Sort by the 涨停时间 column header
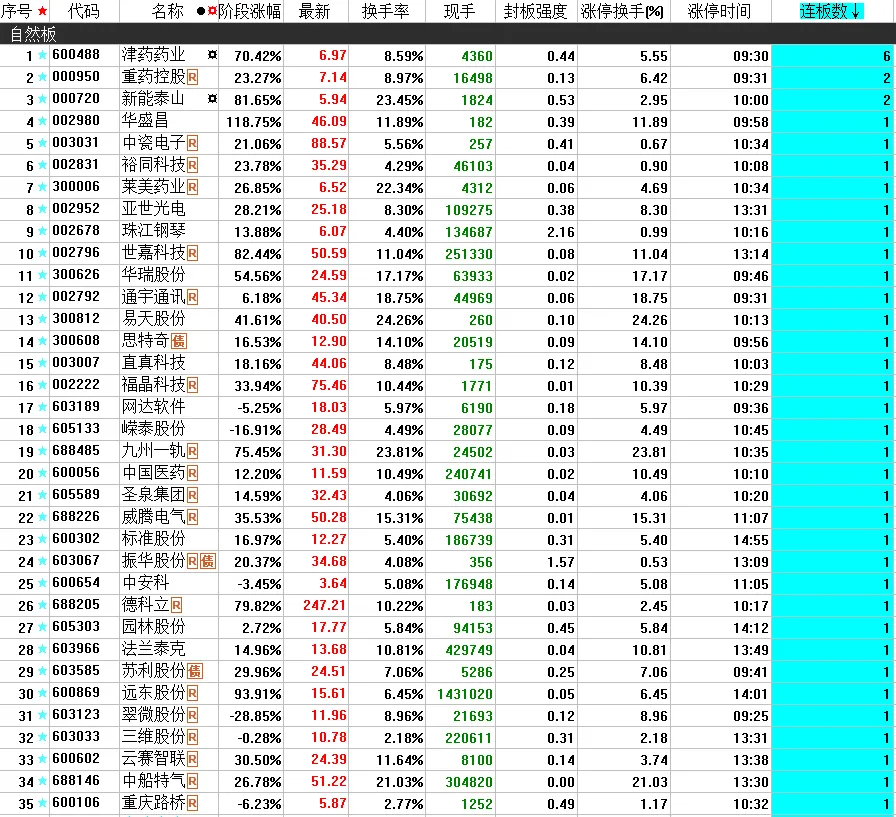Image resolution: width=896 pixels, height=817 pixels. tap(719, 11)
